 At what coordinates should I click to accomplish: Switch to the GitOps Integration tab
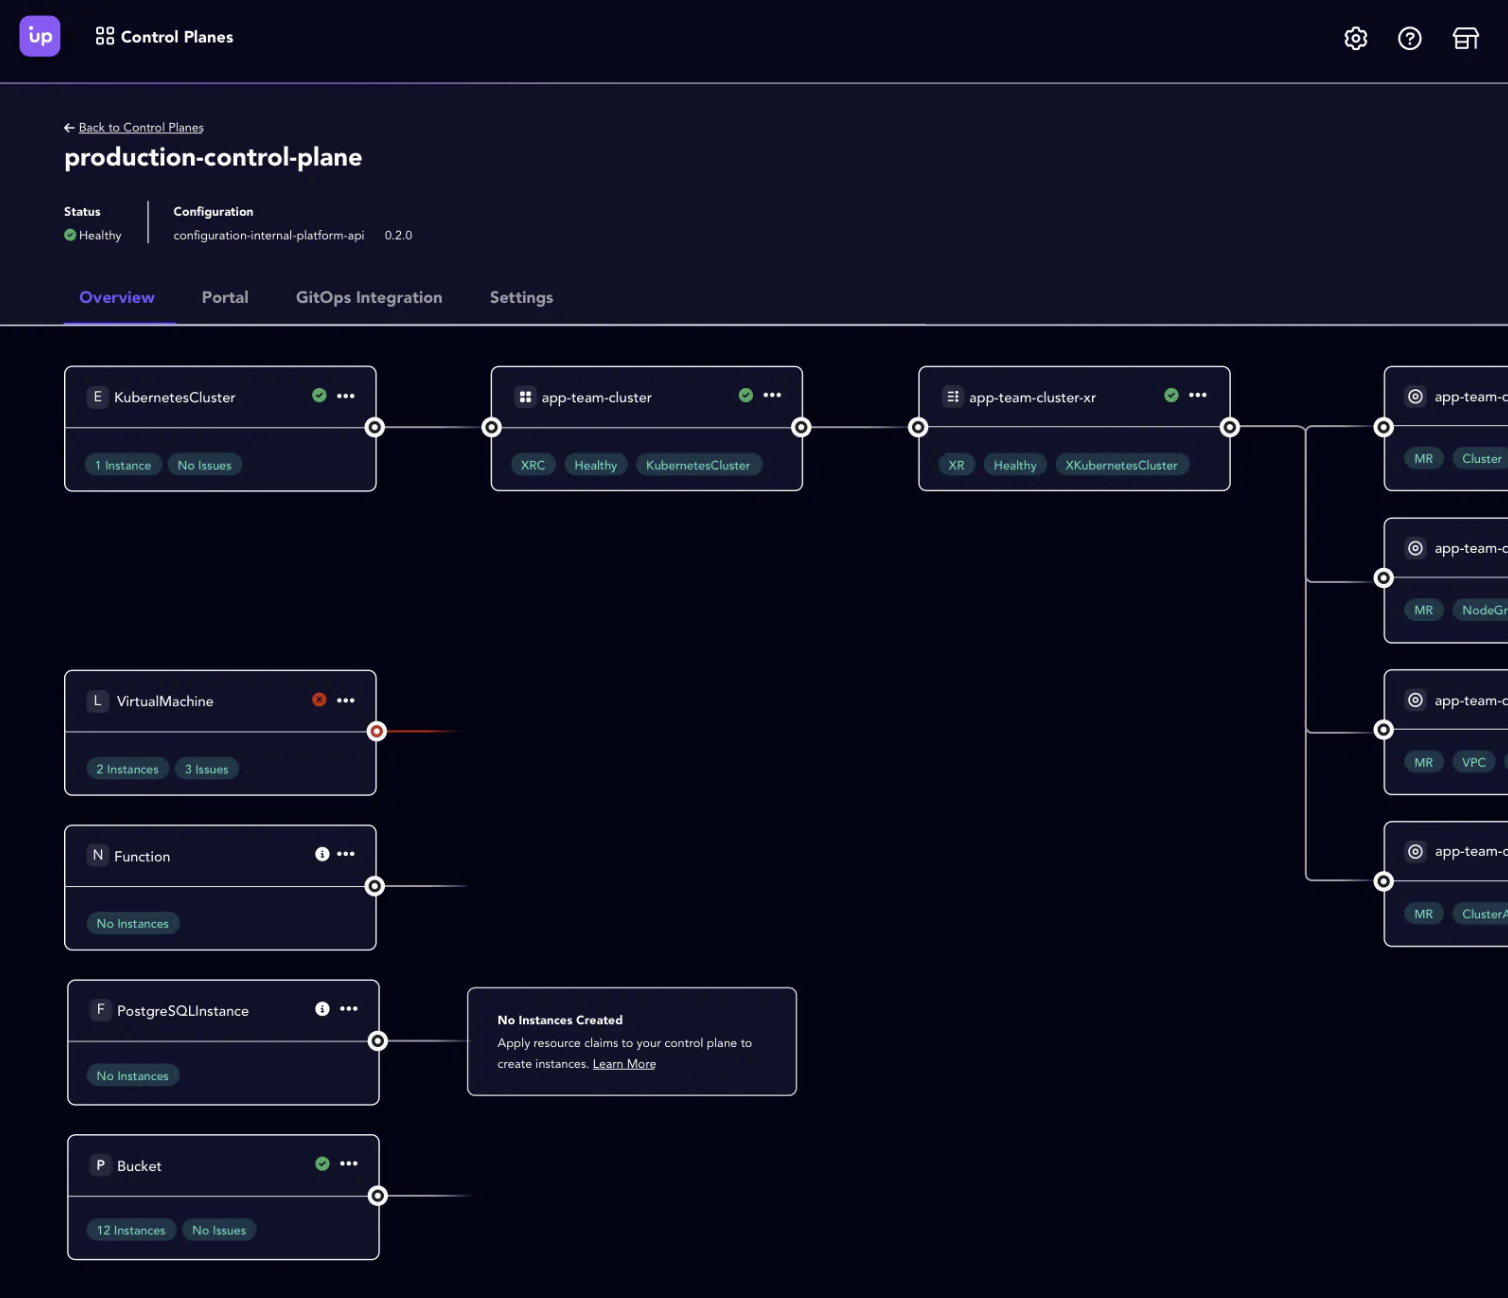tap(368, 297)
